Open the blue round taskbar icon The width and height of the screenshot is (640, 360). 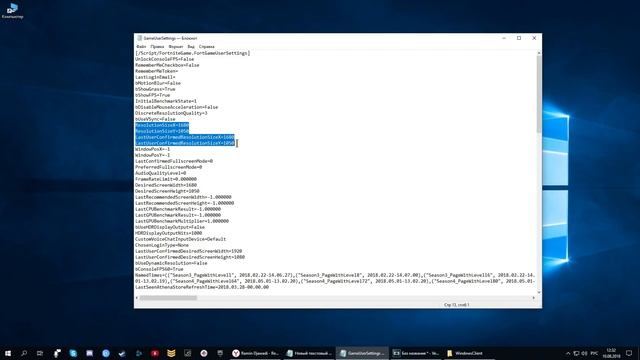pyautogui.click(x=106, y=353)
